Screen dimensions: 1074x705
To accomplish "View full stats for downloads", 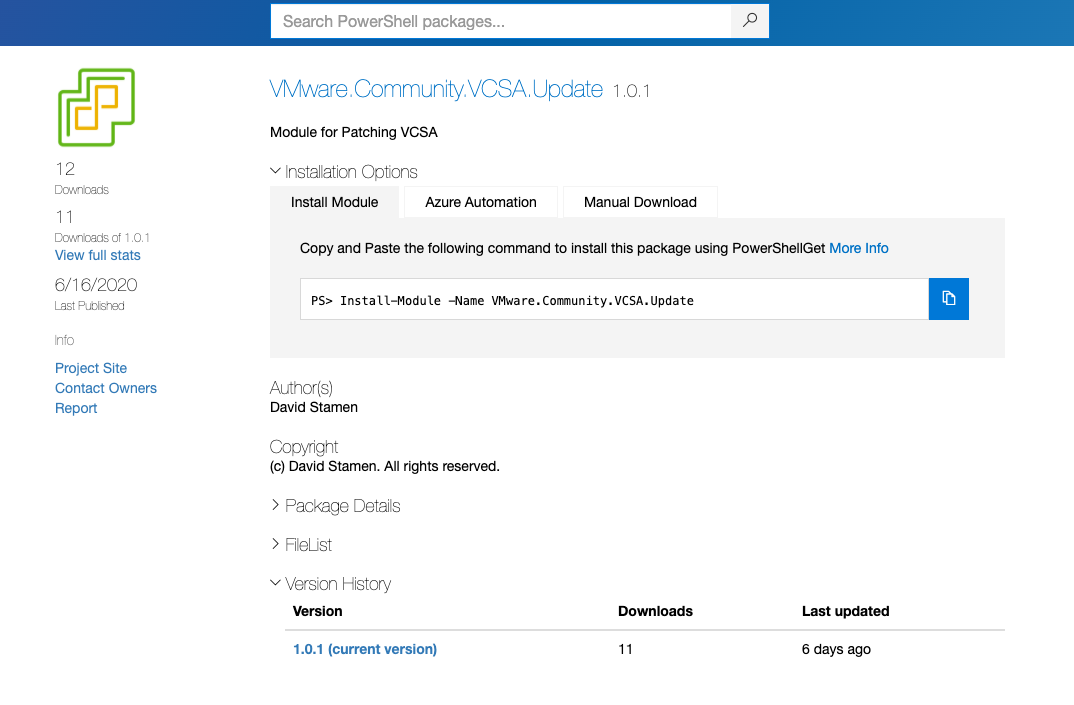I will click(97, 255).
